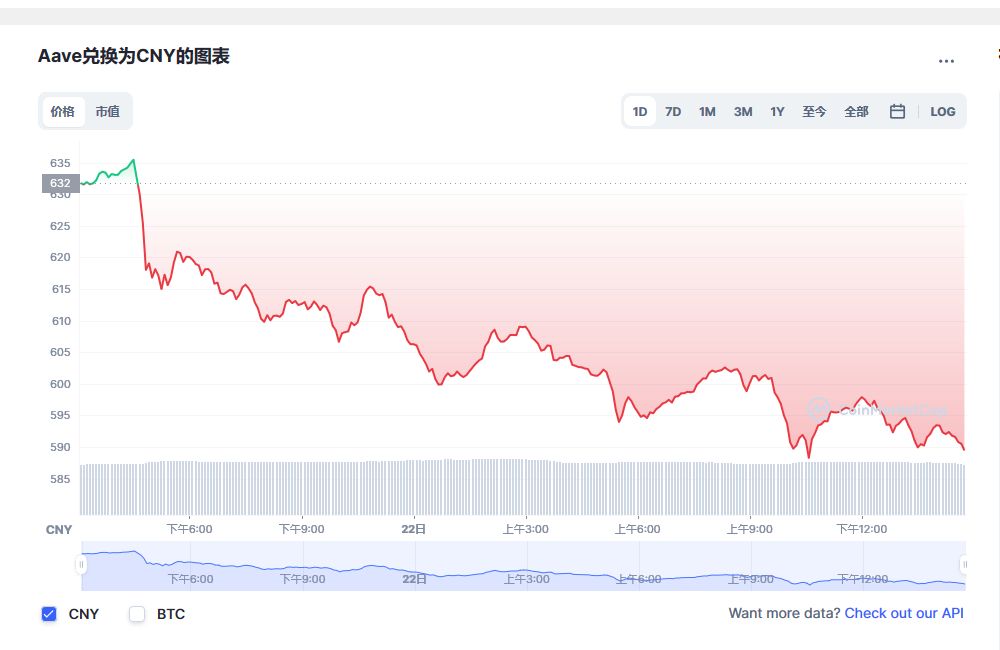Click the 632 price marker label
The width and height of the screenshot is (1000, 650).
(x=61, y=183)
